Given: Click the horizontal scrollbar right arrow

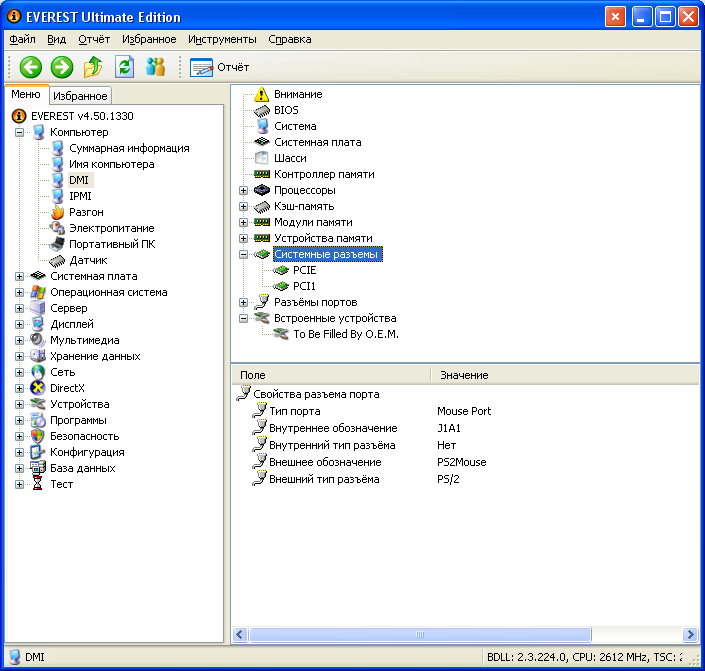Looking at the screenshot, I should [690, 635].
